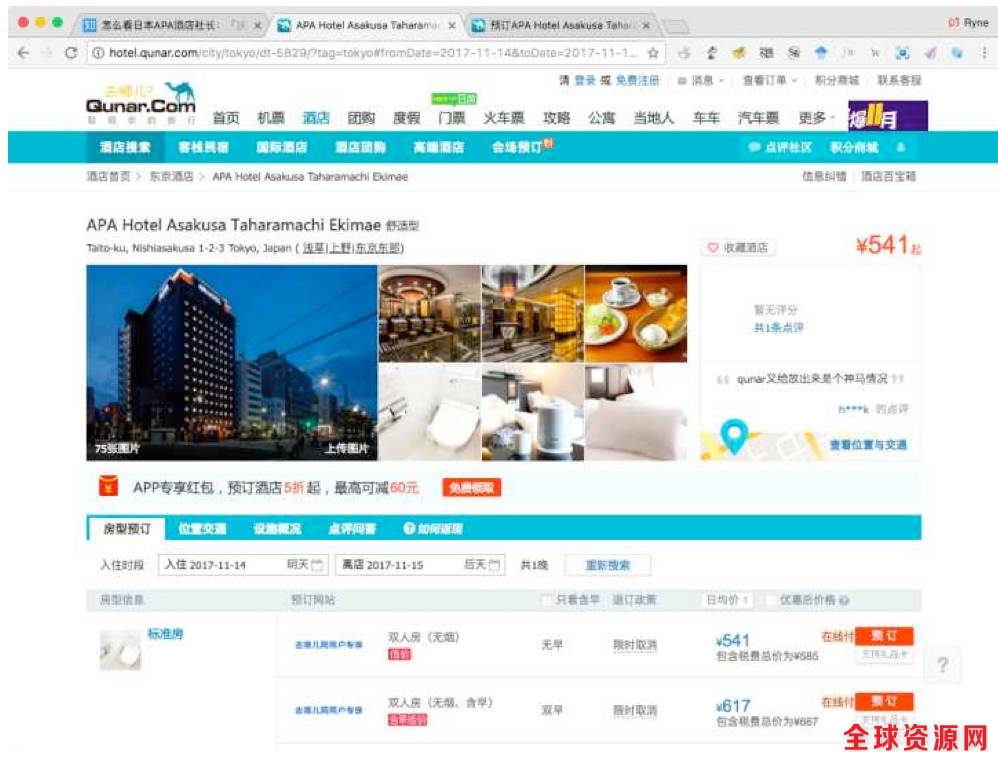998x762 pixels.
Task: Go to 机票 in the top menu
Action: click(271, 118)
